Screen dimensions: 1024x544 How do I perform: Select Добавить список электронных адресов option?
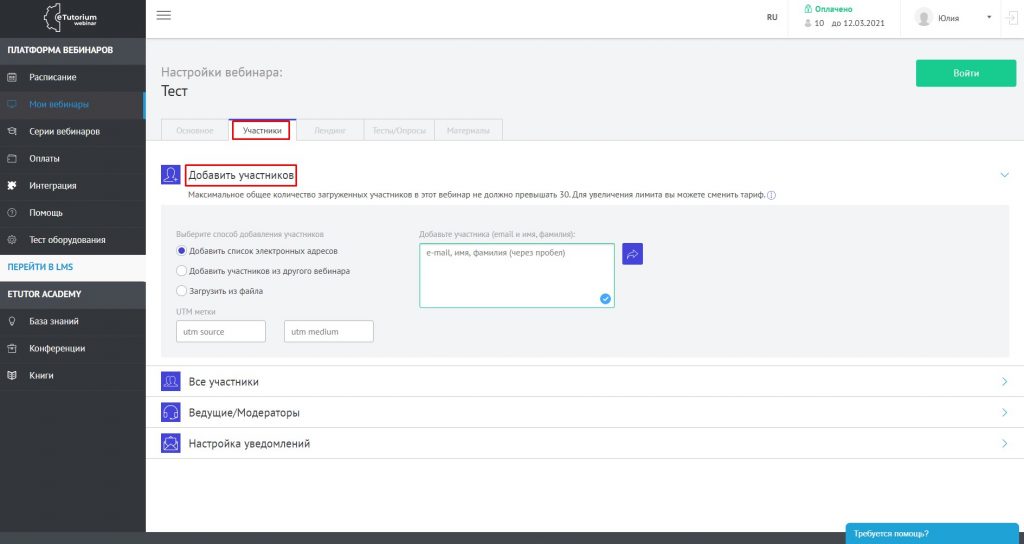click(x=181, y=251)
